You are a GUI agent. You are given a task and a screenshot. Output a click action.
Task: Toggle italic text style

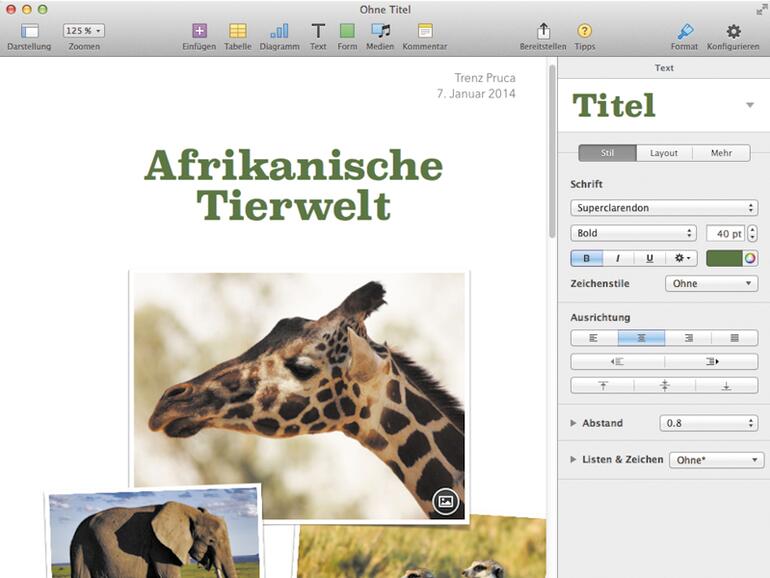pos(617,258)
